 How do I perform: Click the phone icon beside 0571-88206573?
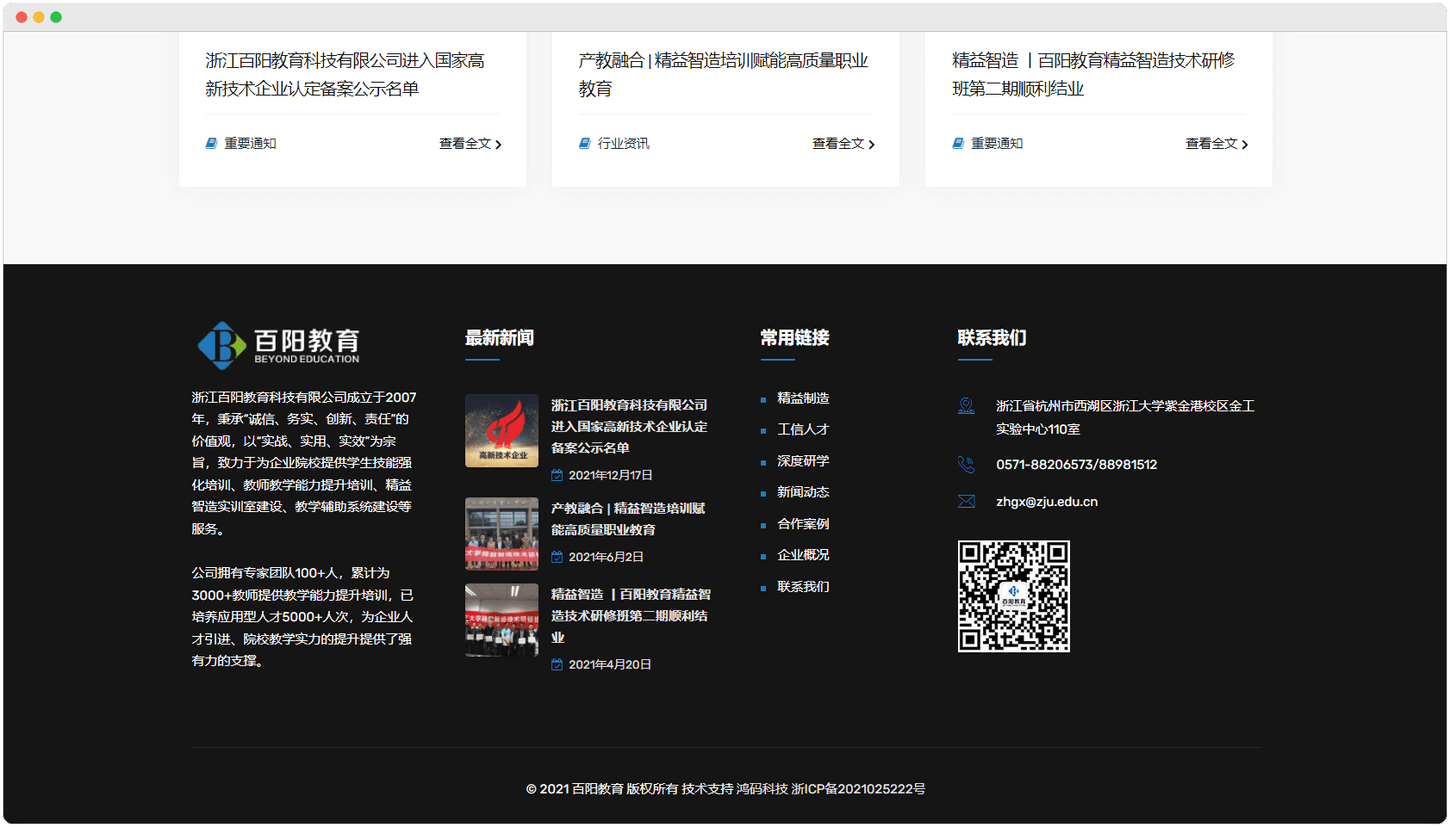click(966, 464)
